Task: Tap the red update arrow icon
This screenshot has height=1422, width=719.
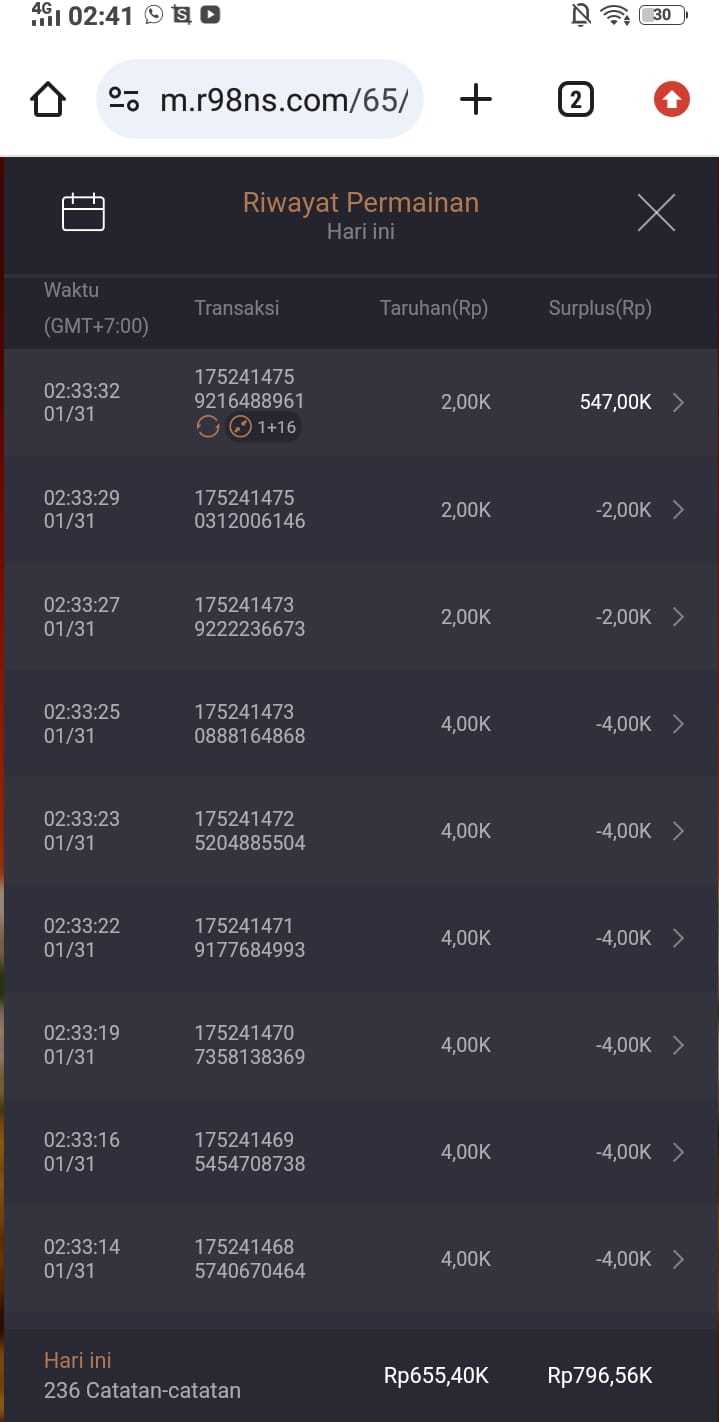Action: (x=671, y=100)
